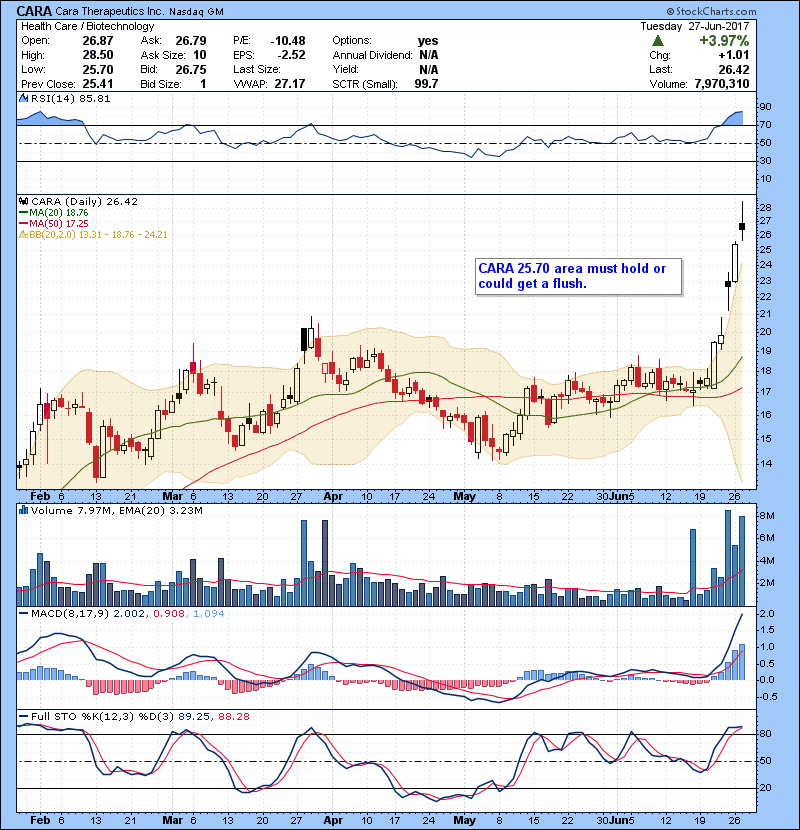Viewport: 800px width, 830px height.
Task: Click the Prev Close value 25.41
Action: click(98, 84)
